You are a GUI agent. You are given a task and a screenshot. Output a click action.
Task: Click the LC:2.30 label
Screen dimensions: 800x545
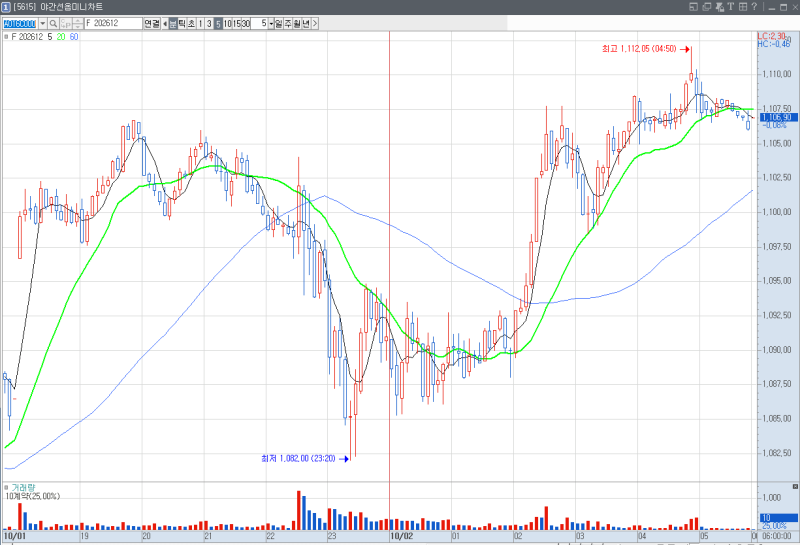[771, 36]
